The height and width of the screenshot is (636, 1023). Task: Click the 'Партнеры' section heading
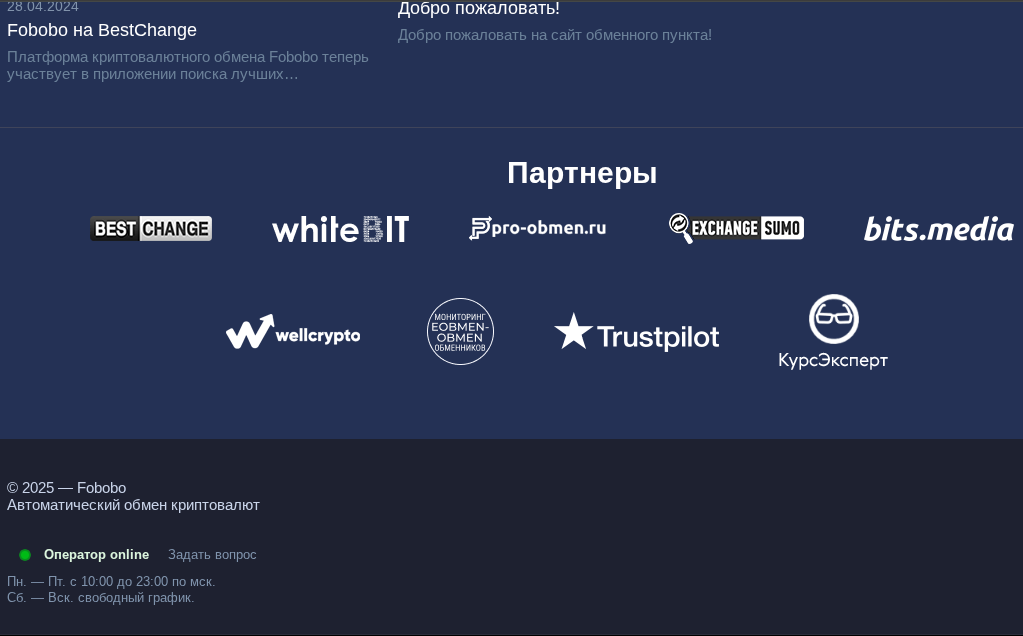pos(582,173)
